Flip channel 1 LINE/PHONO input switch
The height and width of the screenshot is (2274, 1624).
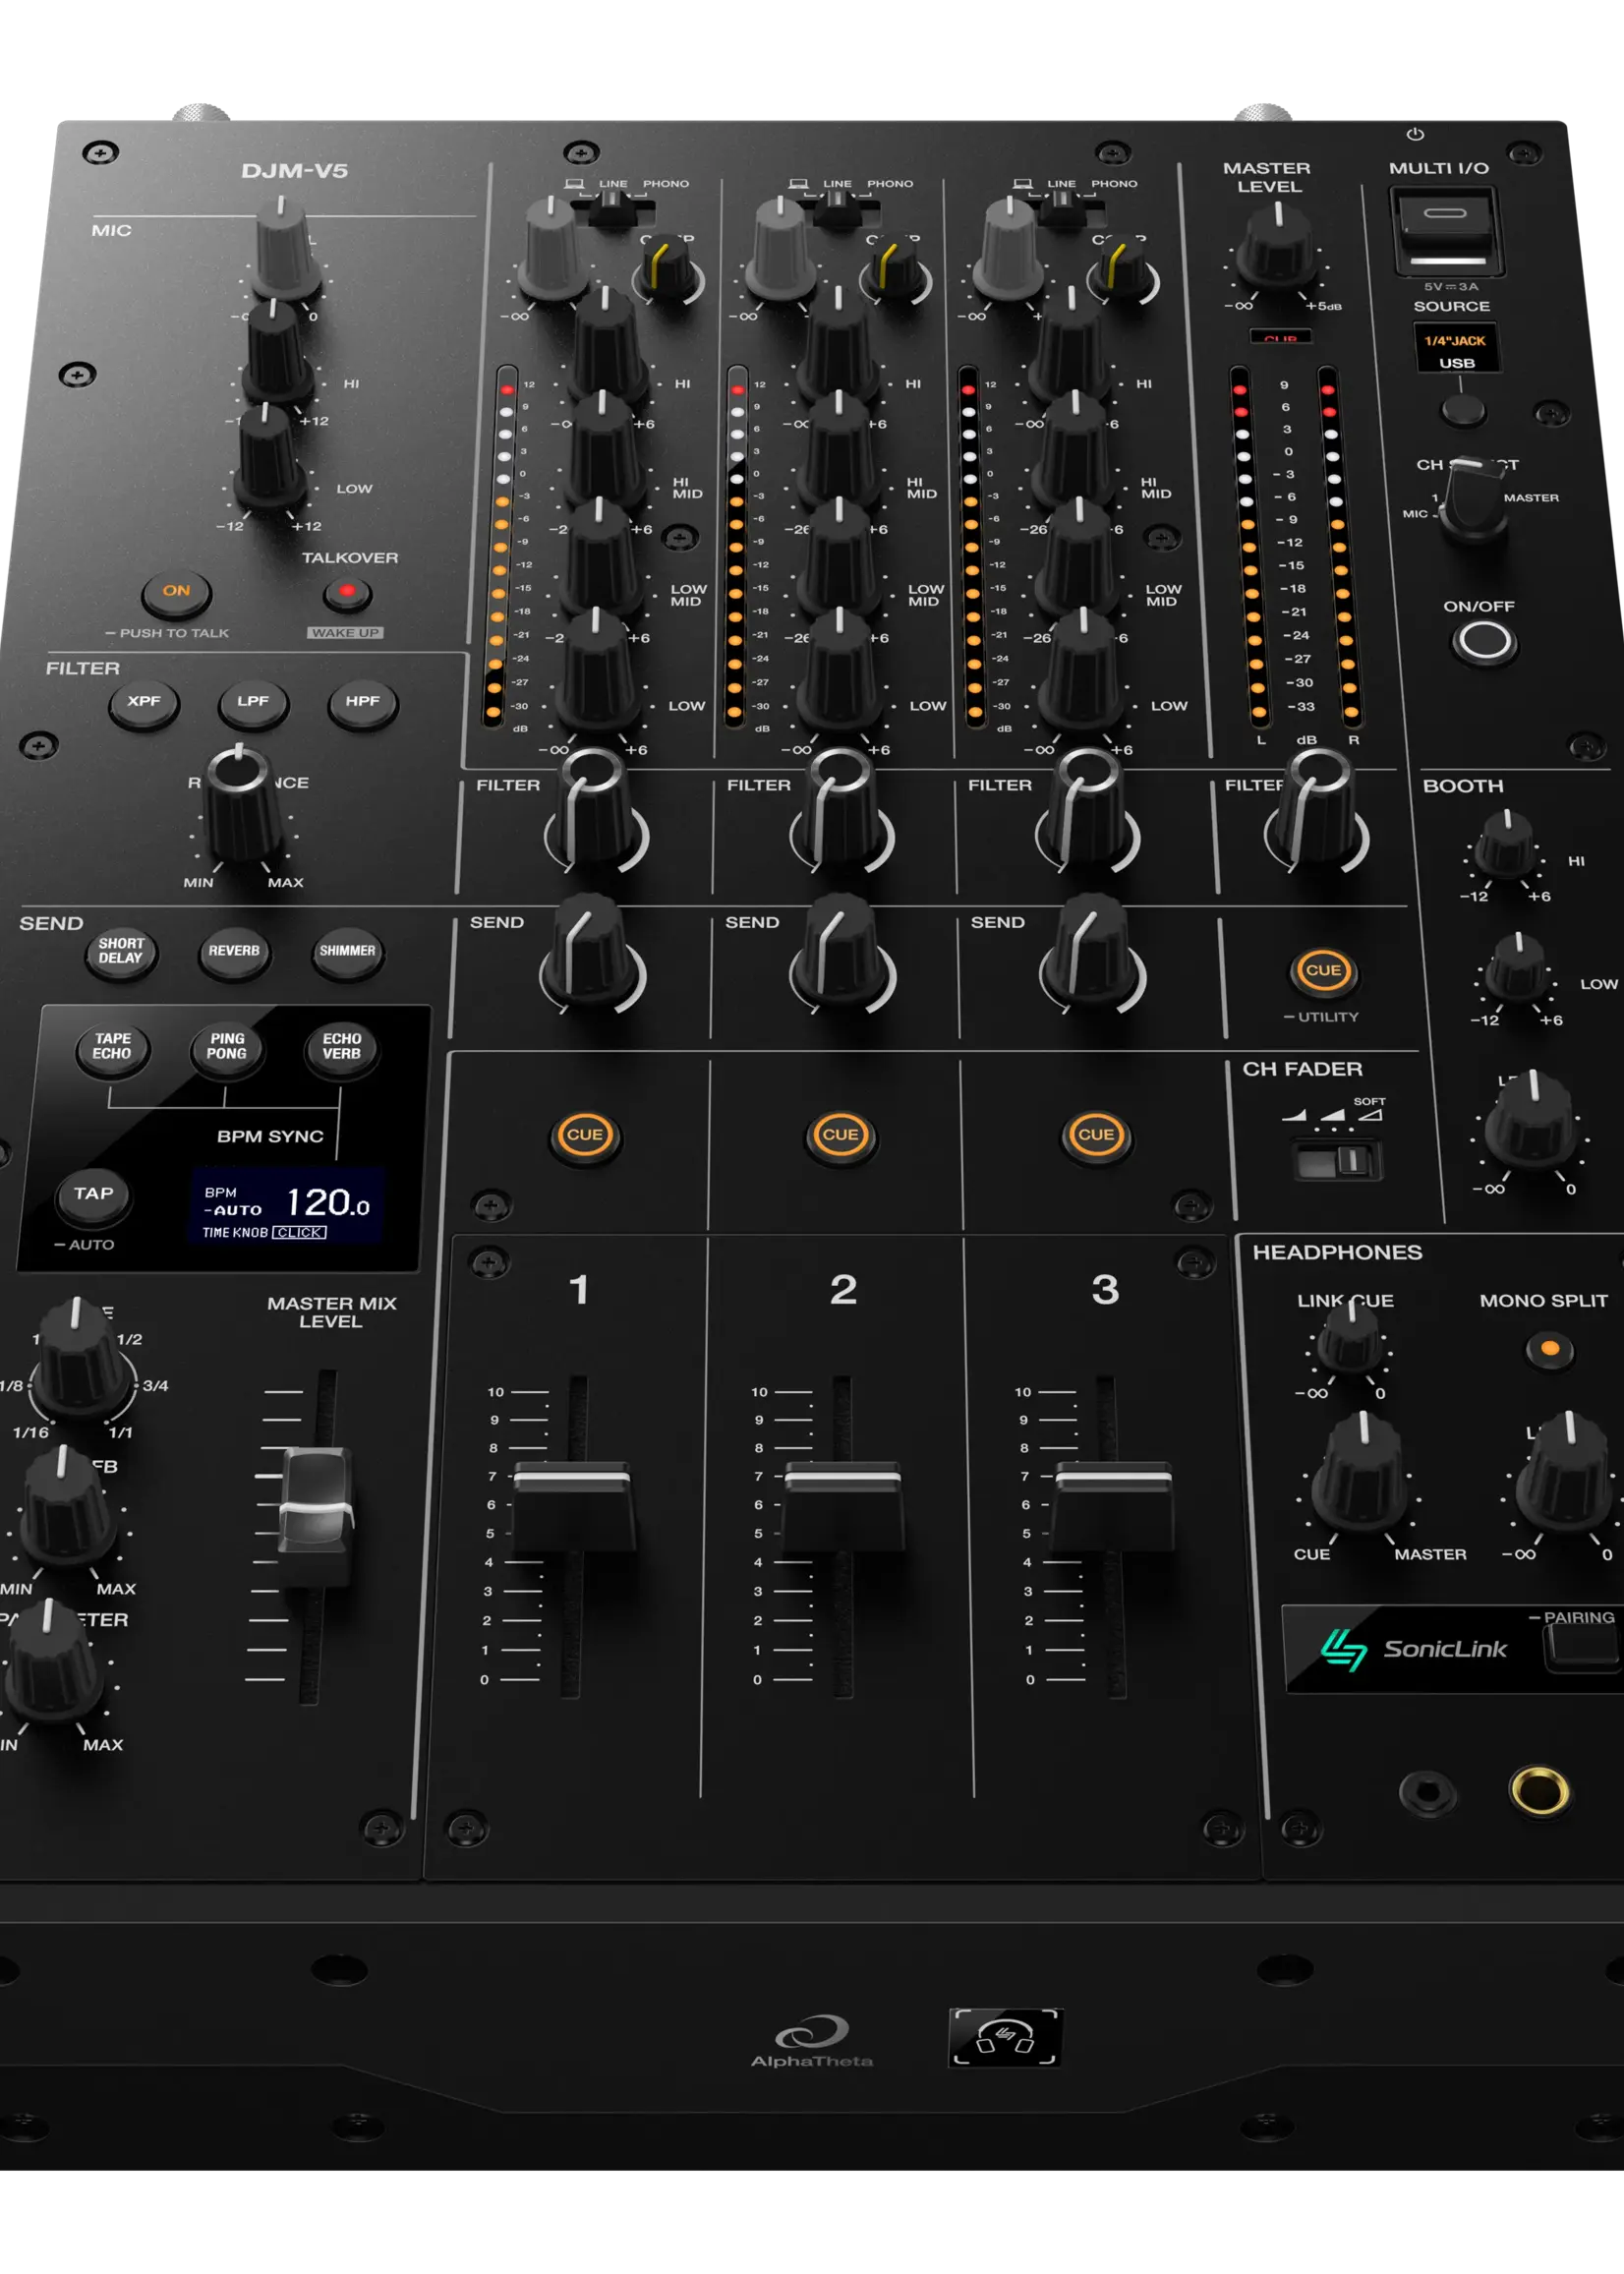612,206
